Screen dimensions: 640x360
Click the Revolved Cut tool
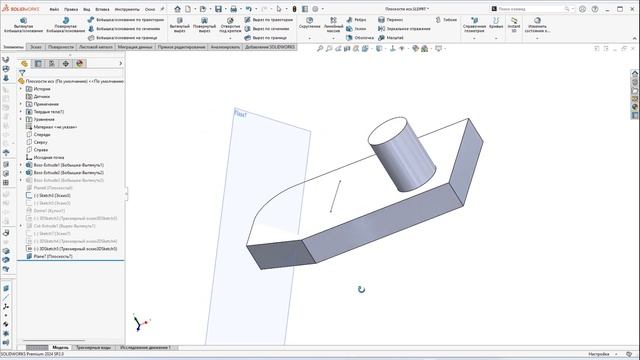tap(204, 25)
